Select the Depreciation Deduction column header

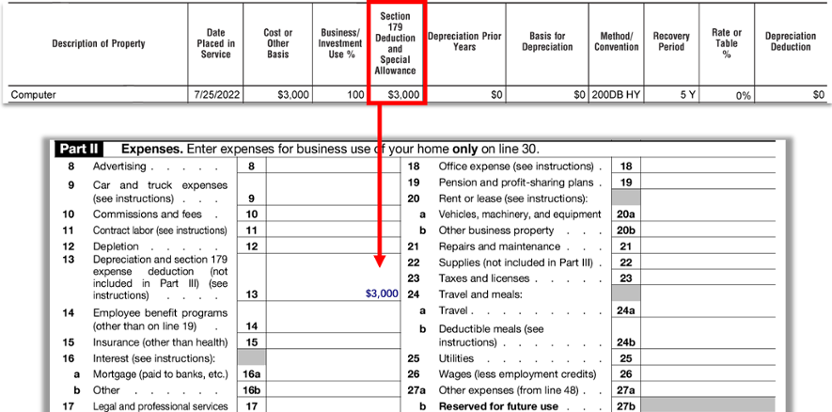click(790, 42)
